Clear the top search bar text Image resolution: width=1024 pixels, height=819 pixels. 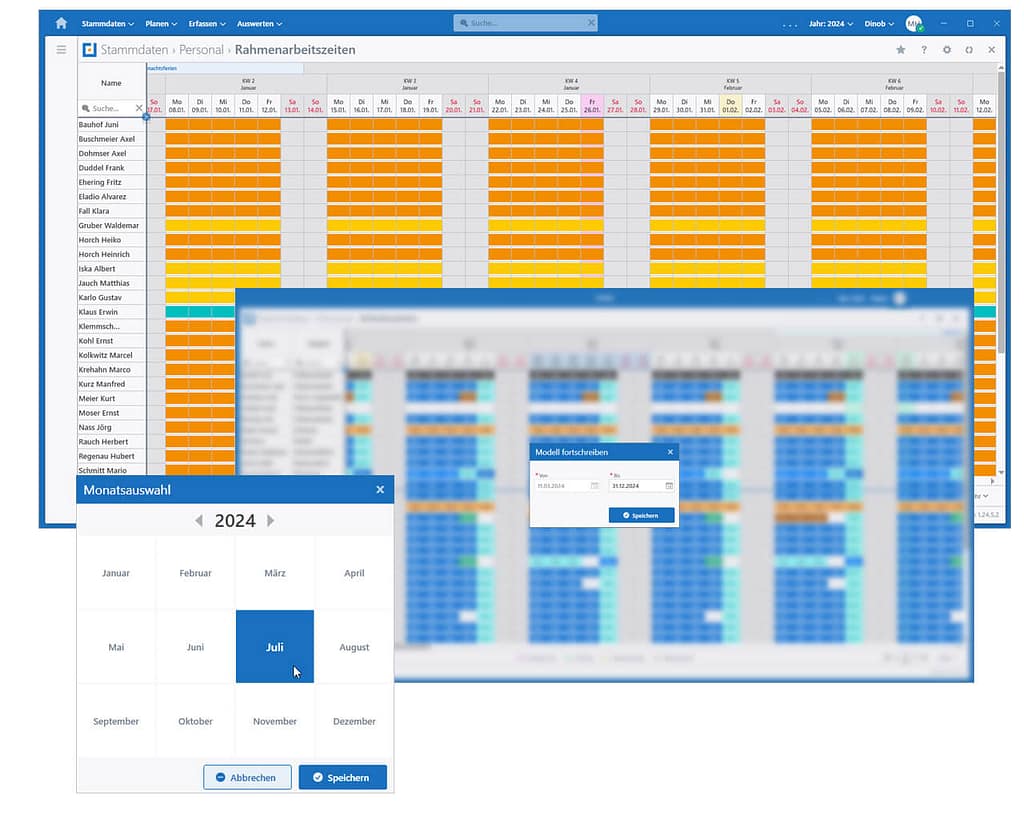click(x=590, y=23)
